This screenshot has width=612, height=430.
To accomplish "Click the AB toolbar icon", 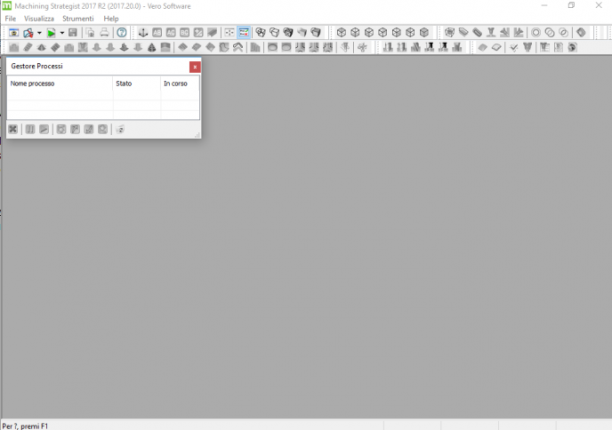I will tap(157, 32).
